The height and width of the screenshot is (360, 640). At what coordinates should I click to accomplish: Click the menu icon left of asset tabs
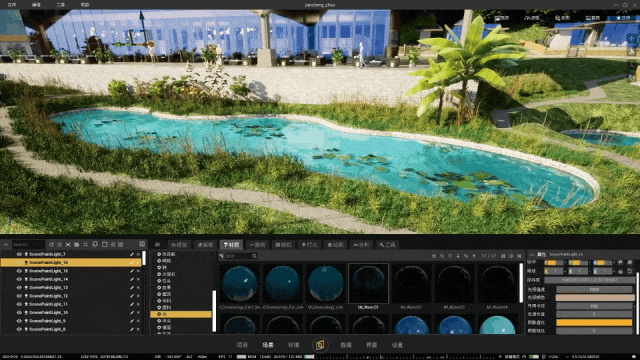(x=157, y=244)
